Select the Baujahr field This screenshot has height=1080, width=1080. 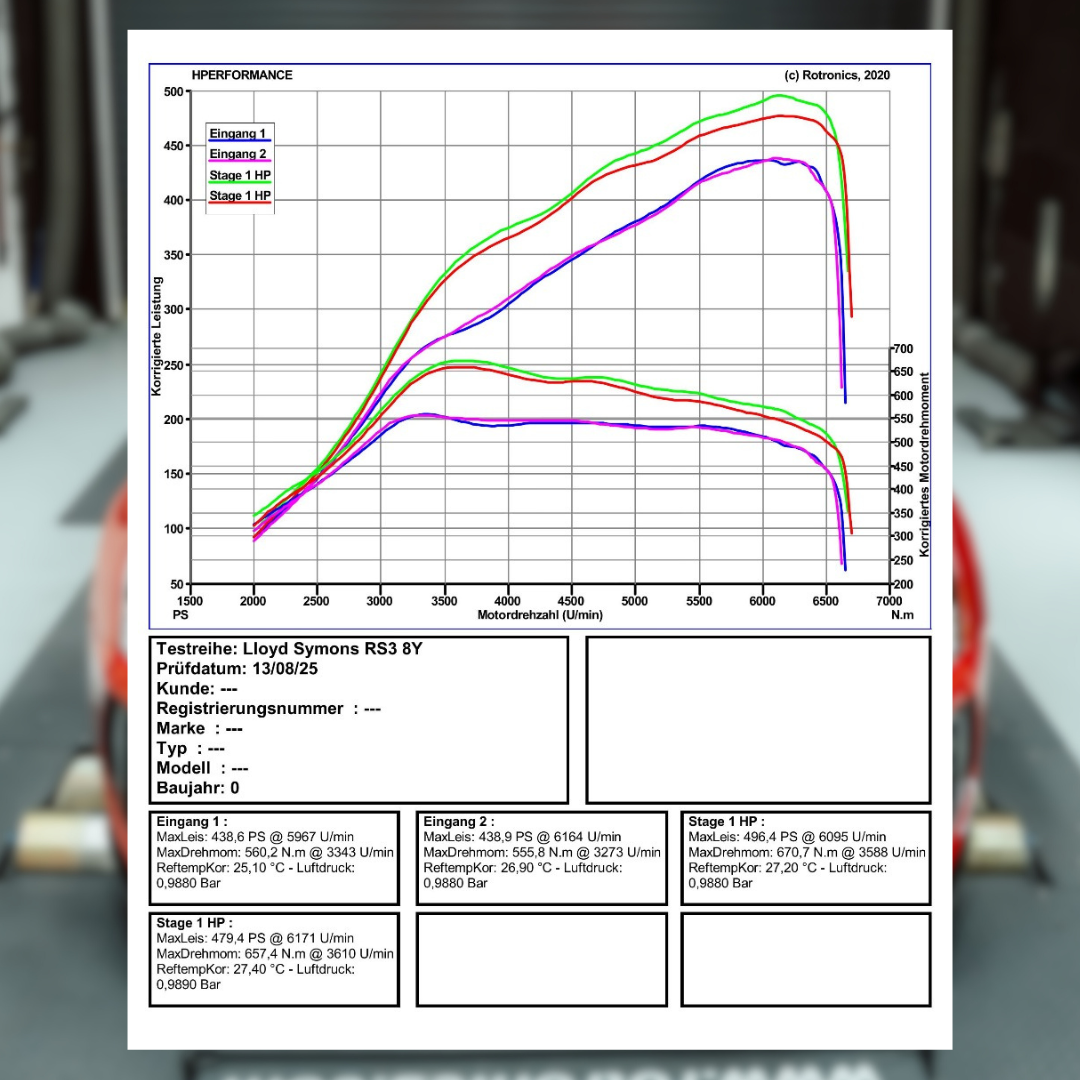coord(198,788)
